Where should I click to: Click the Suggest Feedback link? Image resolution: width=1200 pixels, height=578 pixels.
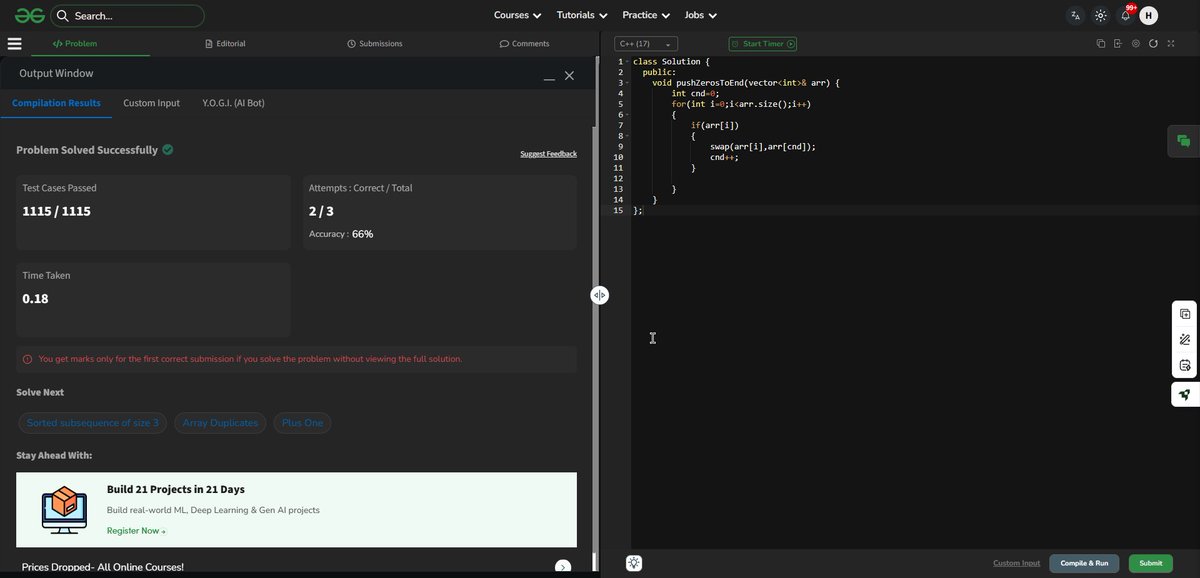[548, 154]
